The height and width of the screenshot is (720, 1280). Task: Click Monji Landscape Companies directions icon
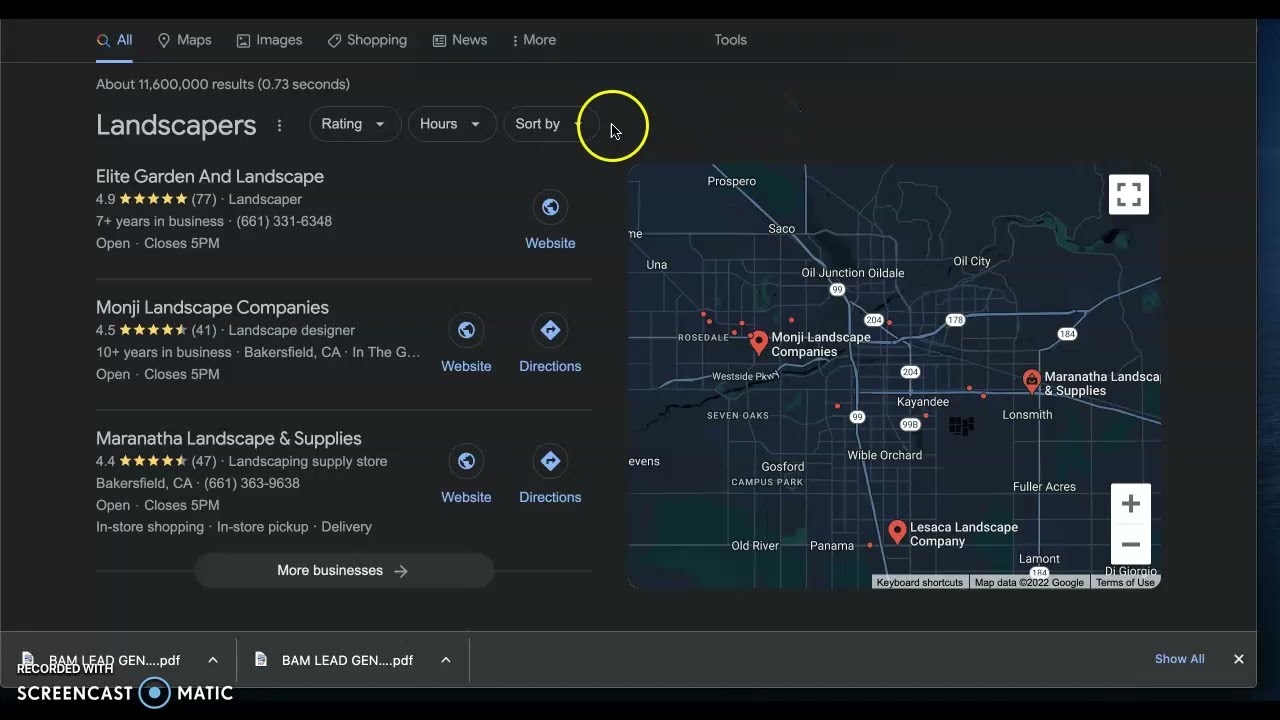(x=550, y=330)
